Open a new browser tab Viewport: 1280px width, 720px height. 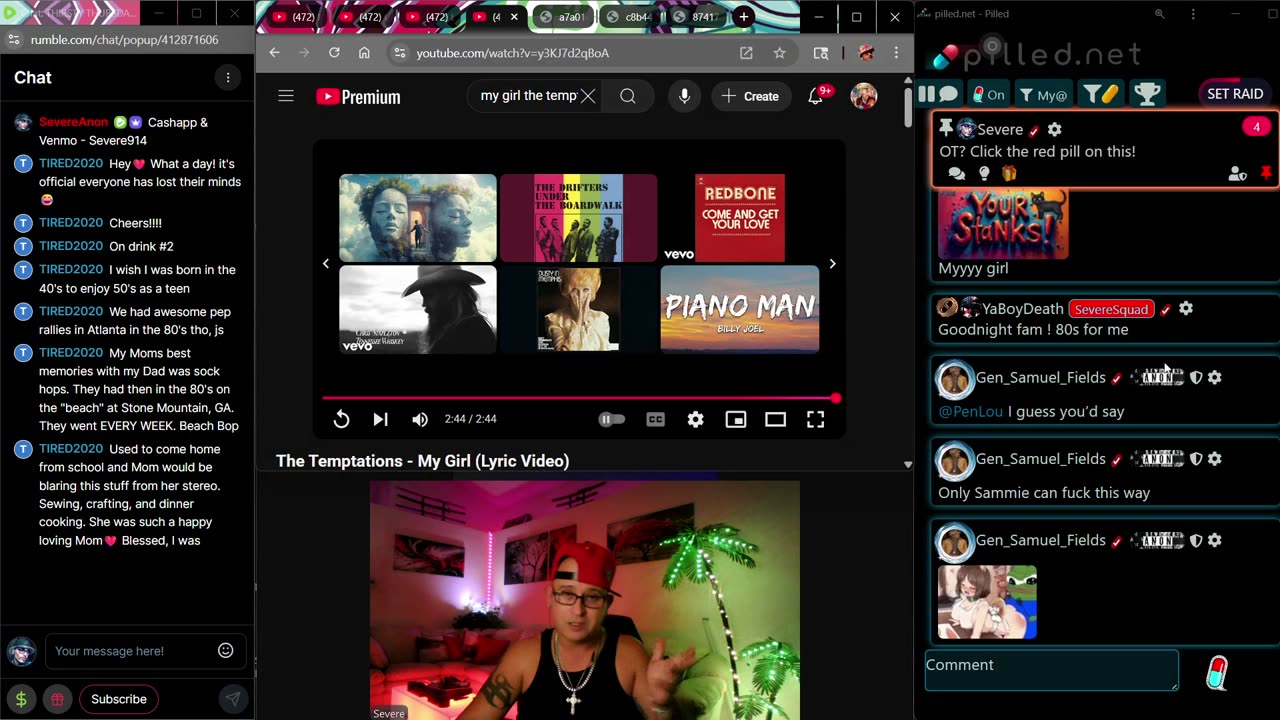(x=744, y=17)
